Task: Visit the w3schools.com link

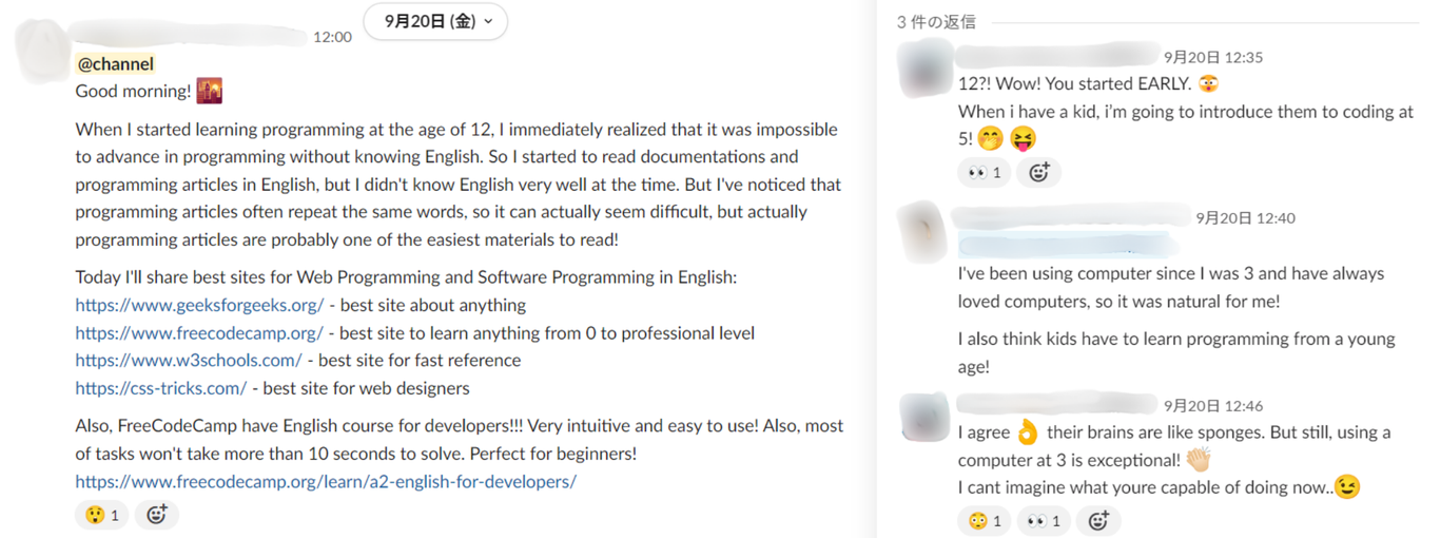Action: tap(188, 360)
